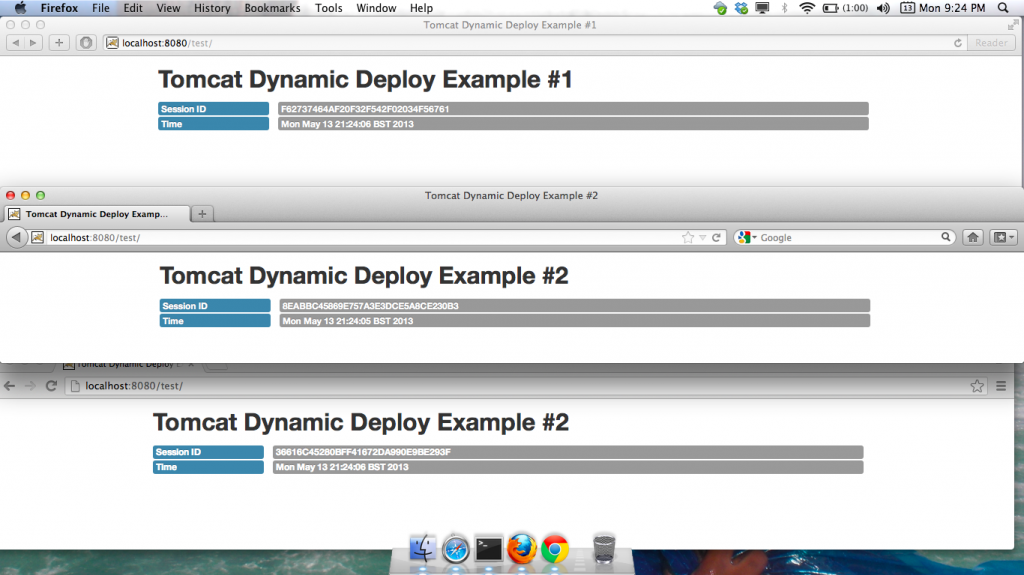Open the Bookmarks menu
Screen dimensions: 1024x575
(x=273, y=8)
